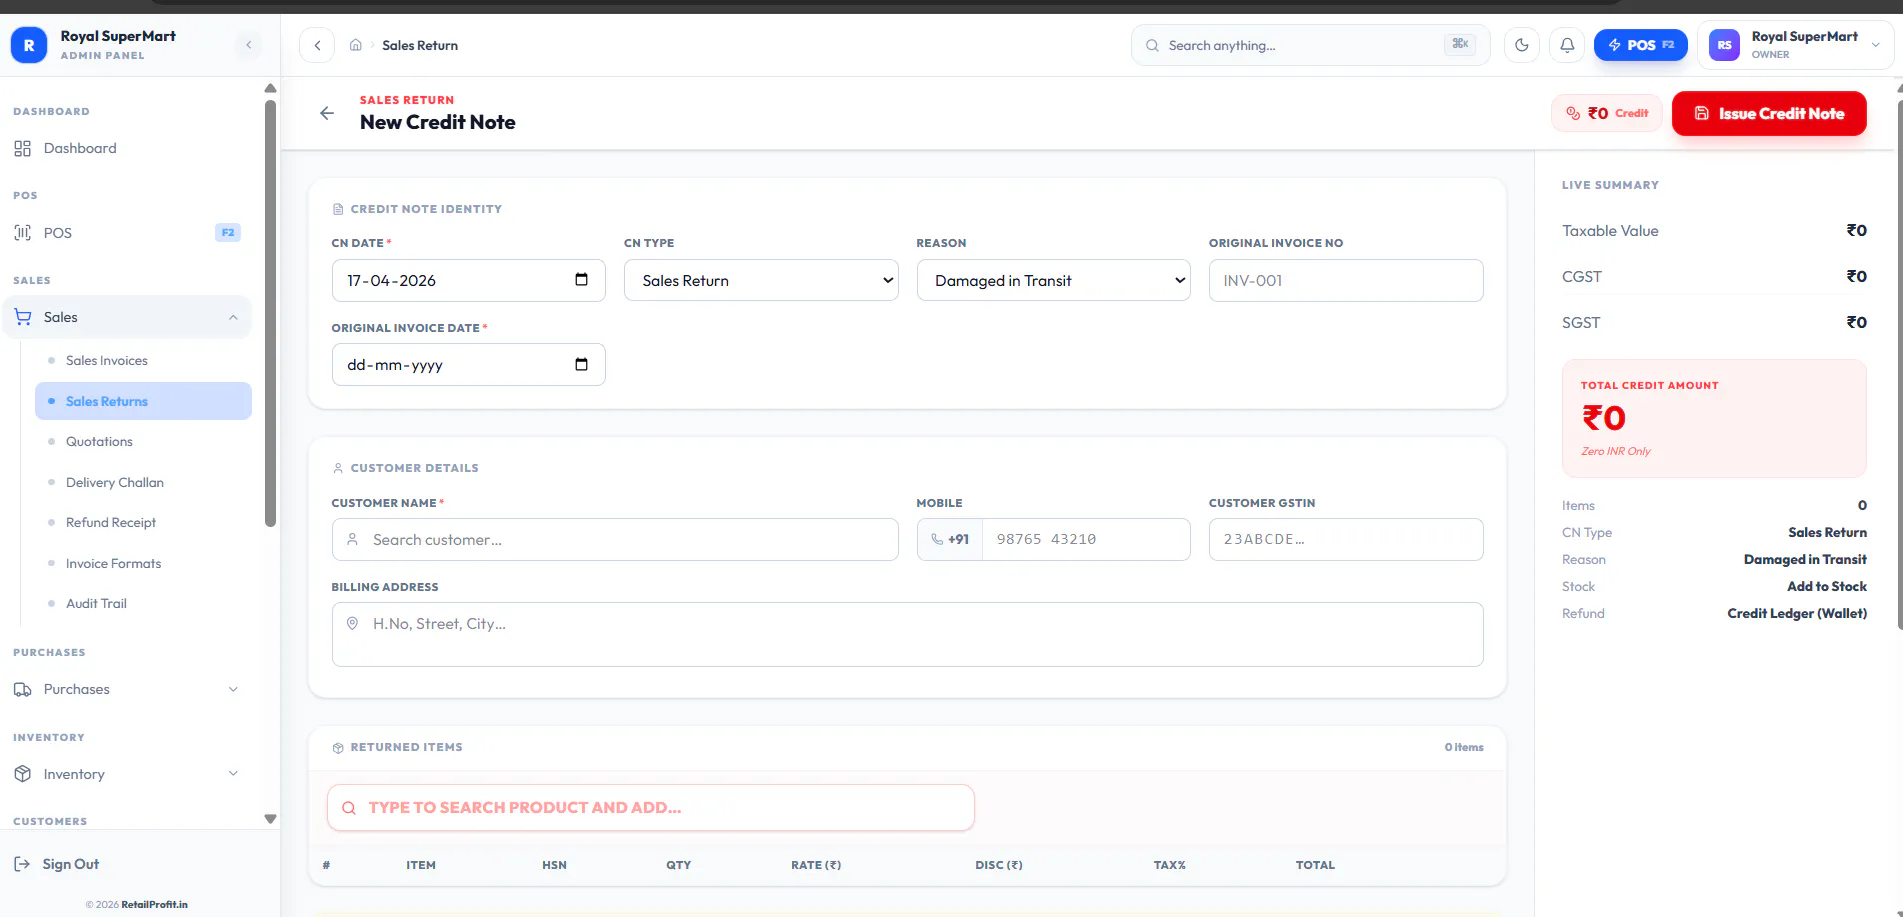Image resolution: width=1903 pixels, height=917 pixels.
Task: Click the Dashboard grid icon
Action: click(23, 148)
